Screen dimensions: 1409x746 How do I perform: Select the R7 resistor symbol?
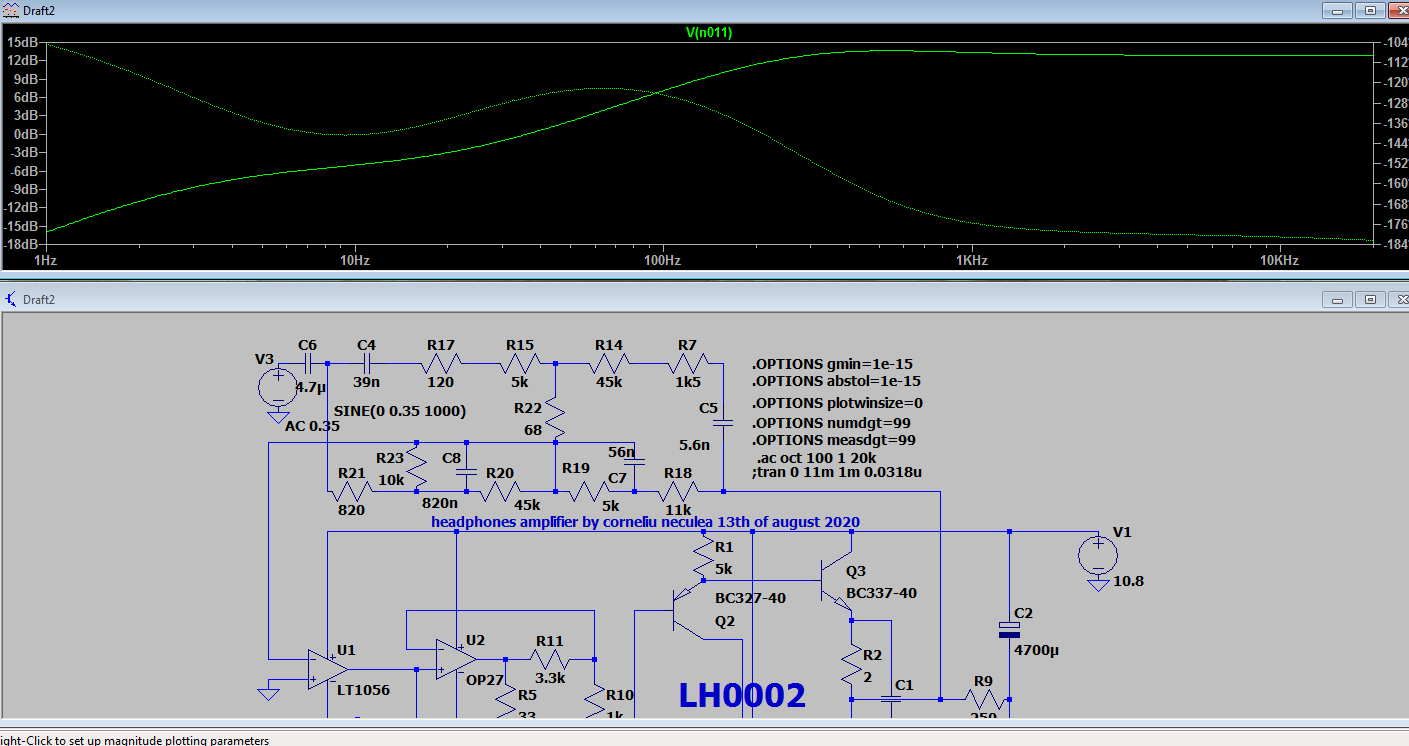[689, 362]
